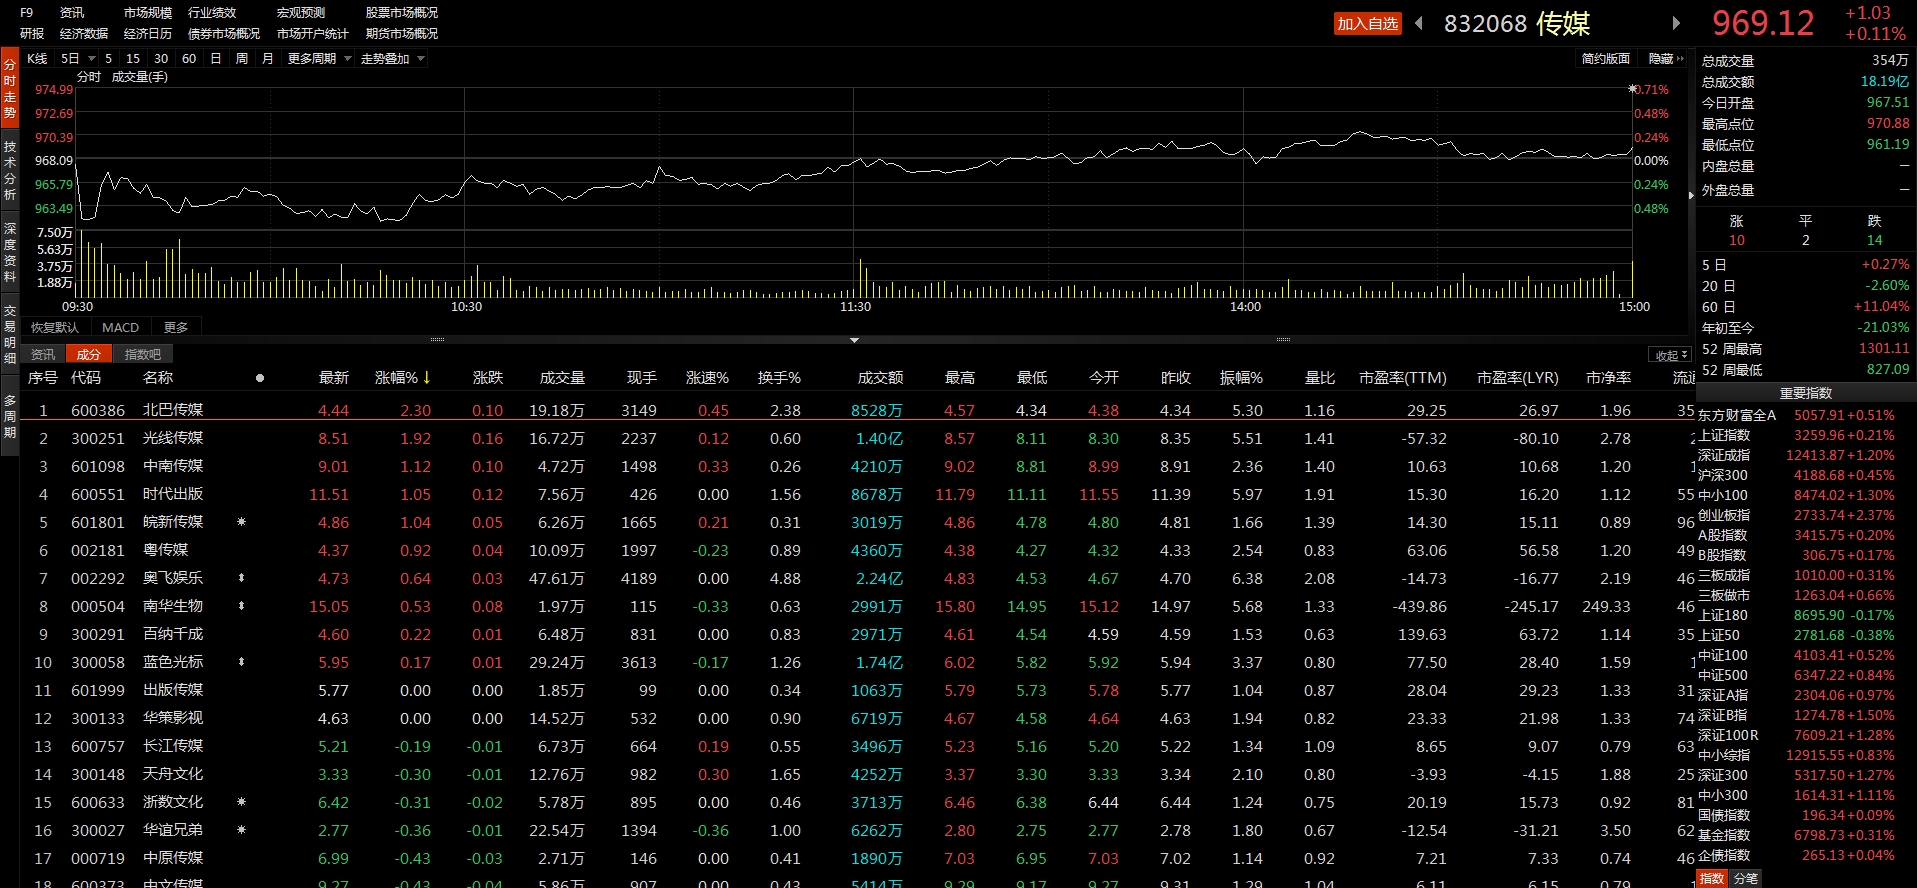Viewport: 1917px width, 888px height.
Task: Expand the 更多周期 dropdown
Action: point(319,59)
